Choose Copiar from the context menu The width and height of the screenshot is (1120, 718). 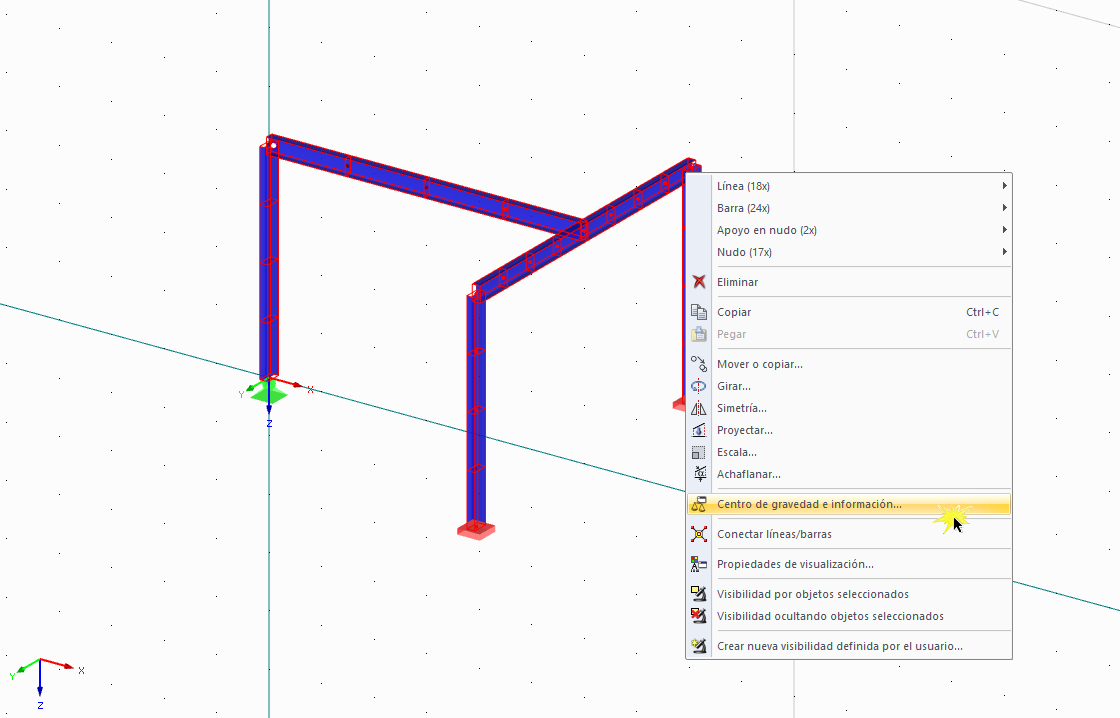pos(849,312)
